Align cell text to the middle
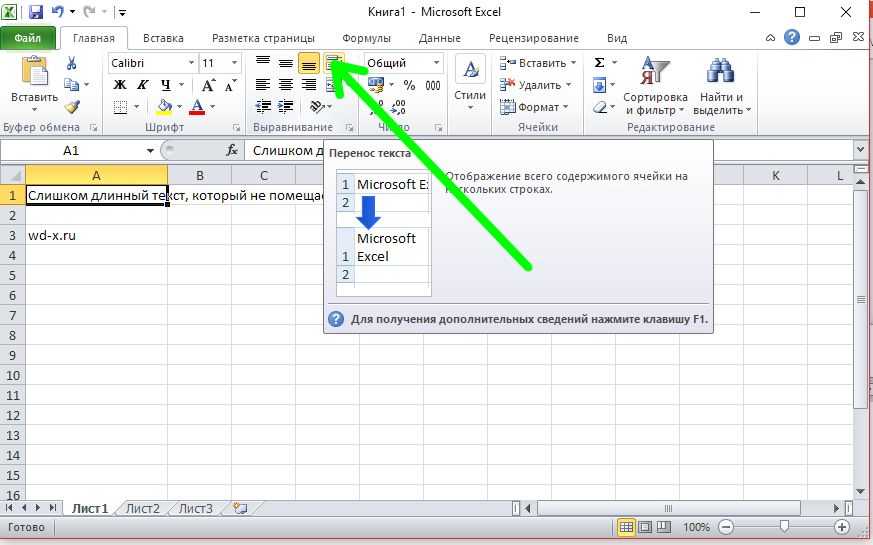Viewport: 873px width, 545px height. pyautogui.click(x=286, y=63)
